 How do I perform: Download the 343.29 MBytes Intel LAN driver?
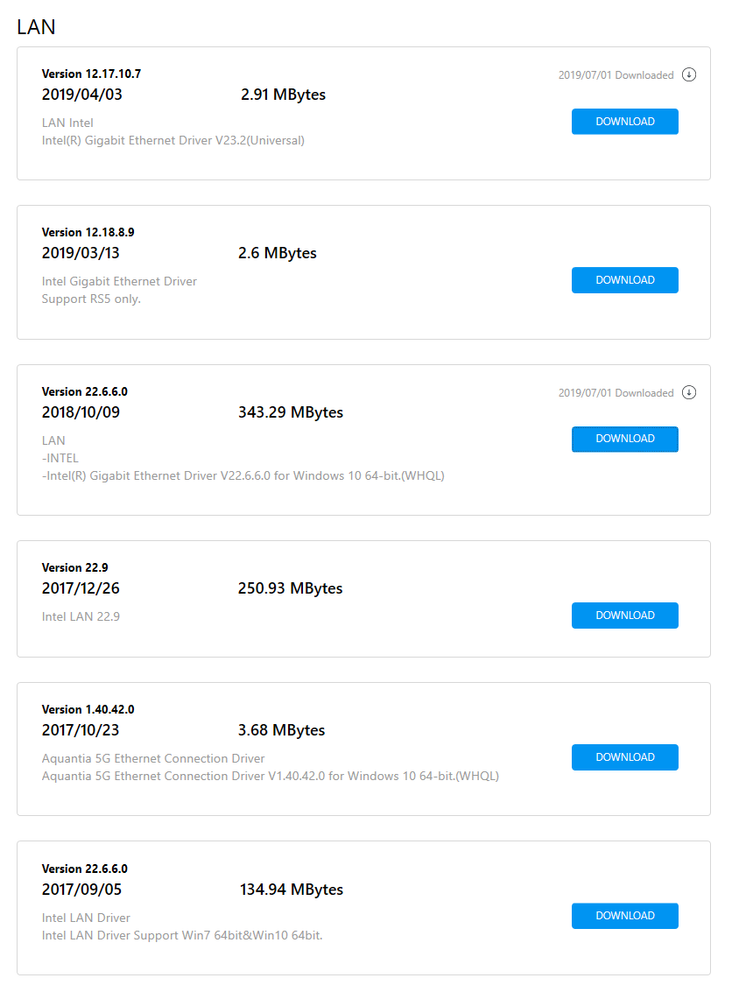pyautogui.click(x=625, y=439)
